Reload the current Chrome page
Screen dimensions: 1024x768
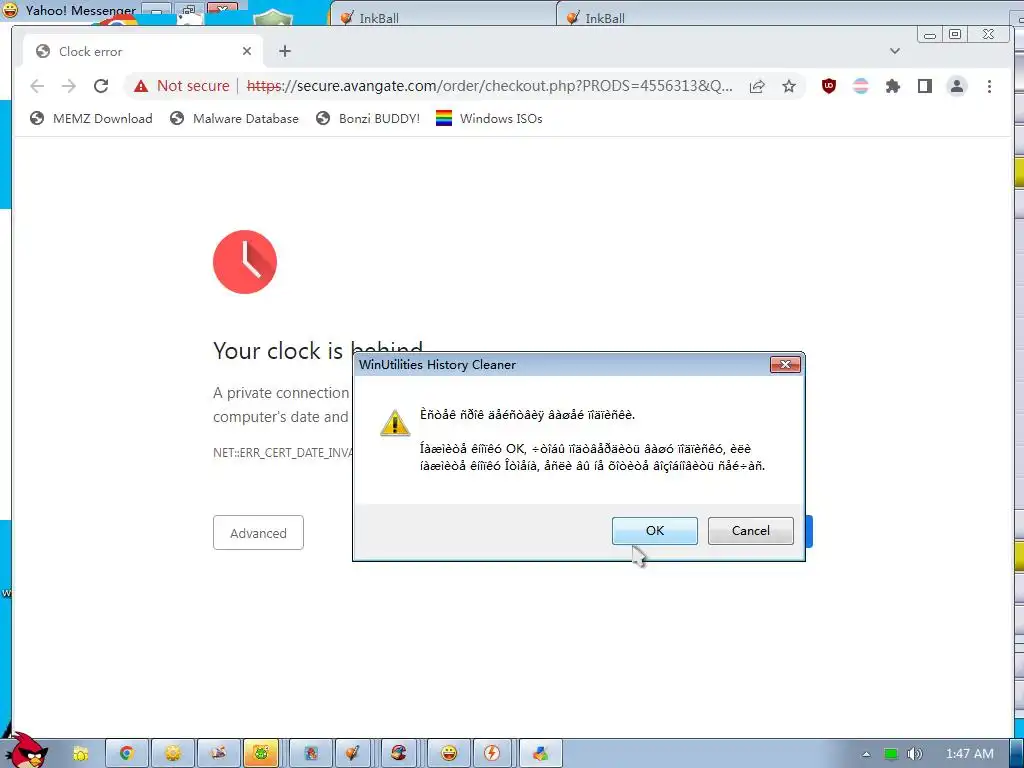pos(101,86)
